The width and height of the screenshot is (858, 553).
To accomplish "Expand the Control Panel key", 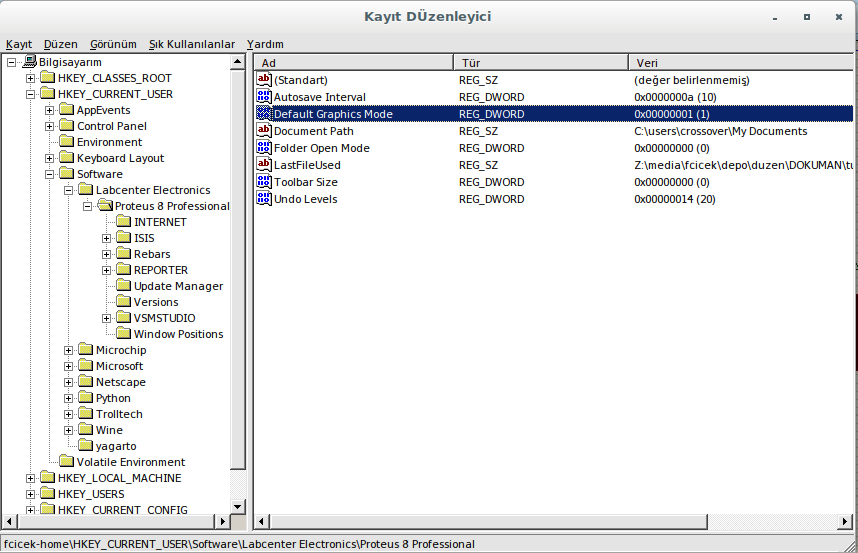I will coord(49,126).
